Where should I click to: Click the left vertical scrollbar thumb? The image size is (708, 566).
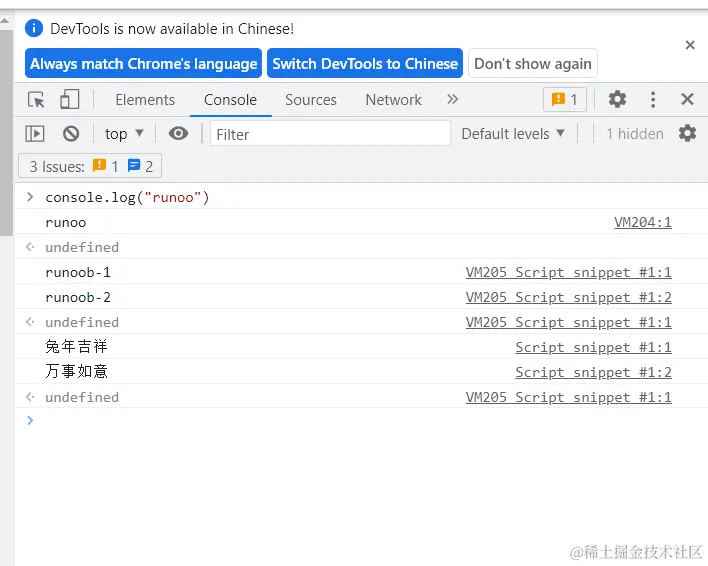tap(6, 133)
